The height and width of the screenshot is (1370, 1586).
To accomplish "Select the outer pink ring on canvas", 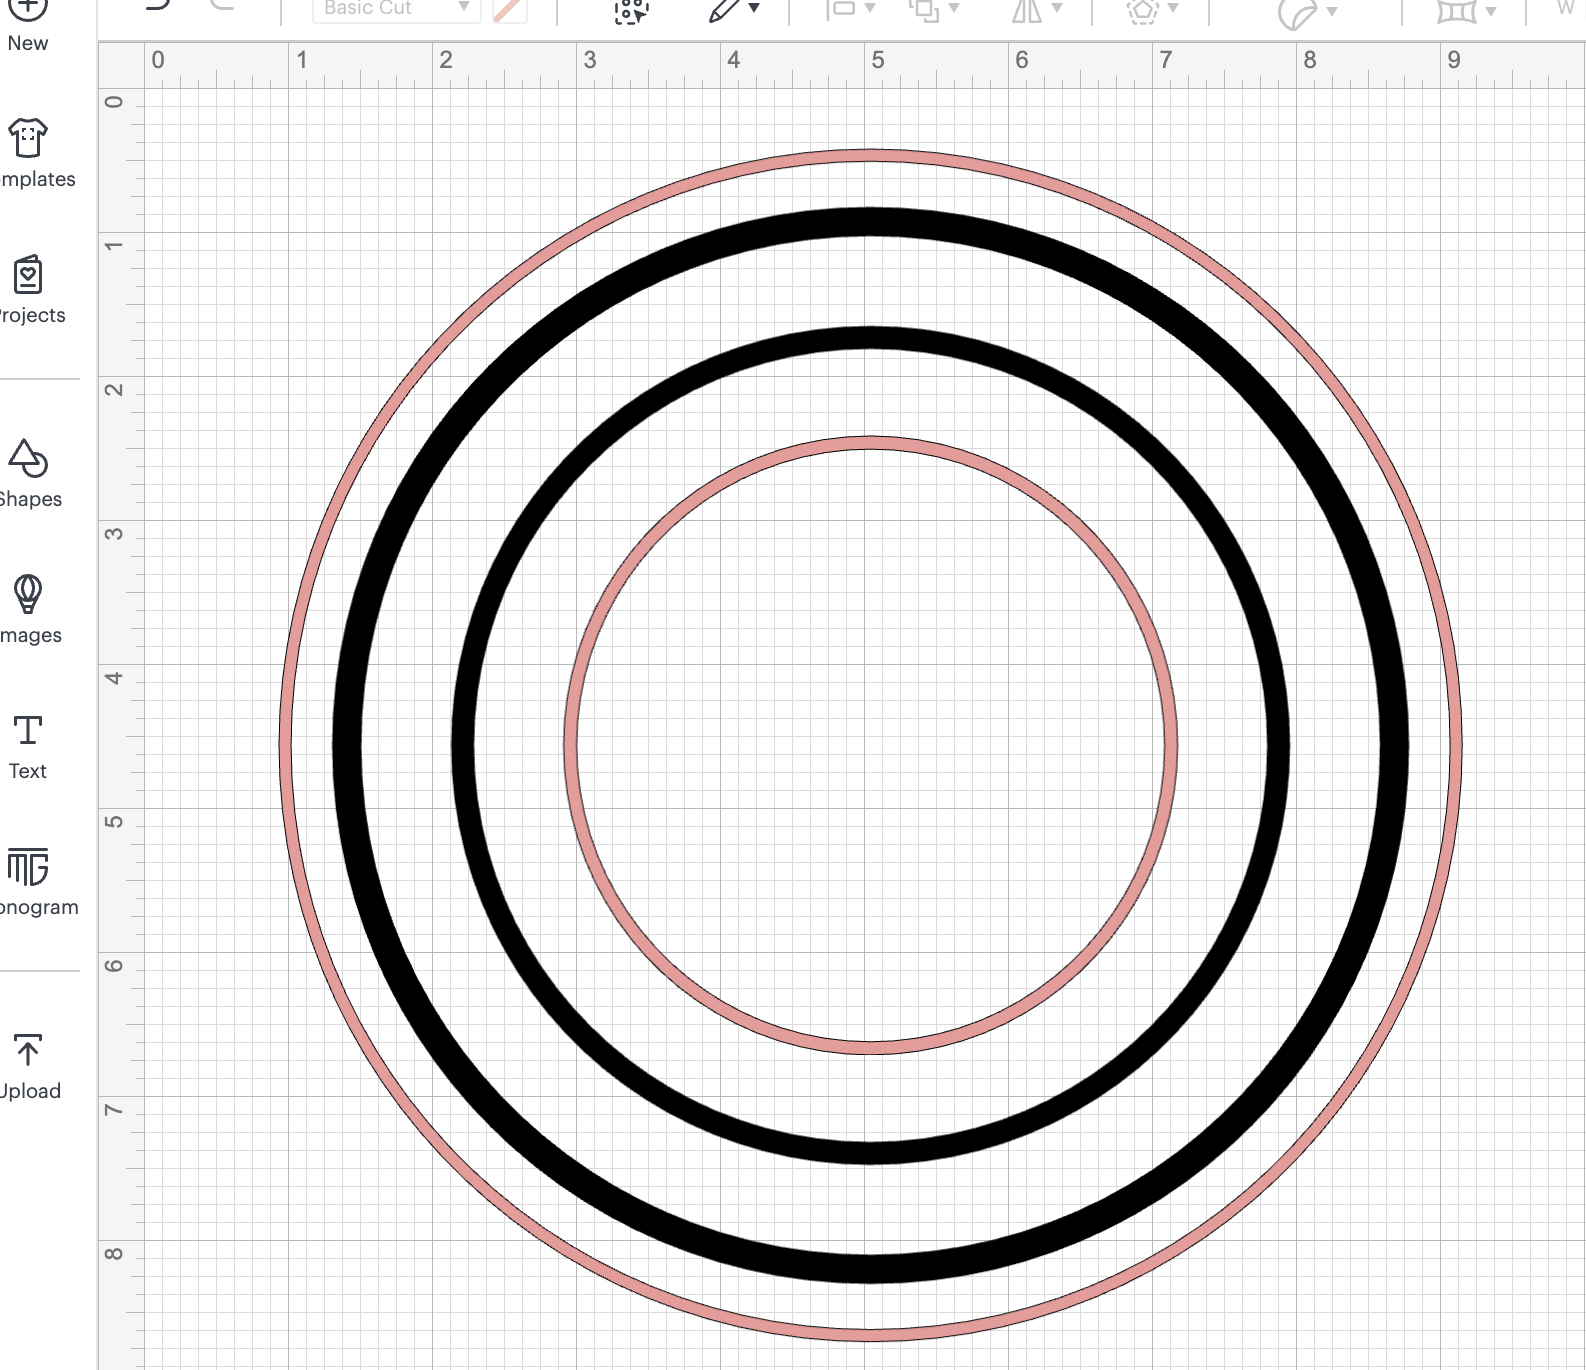I will [x=871, y=155].
